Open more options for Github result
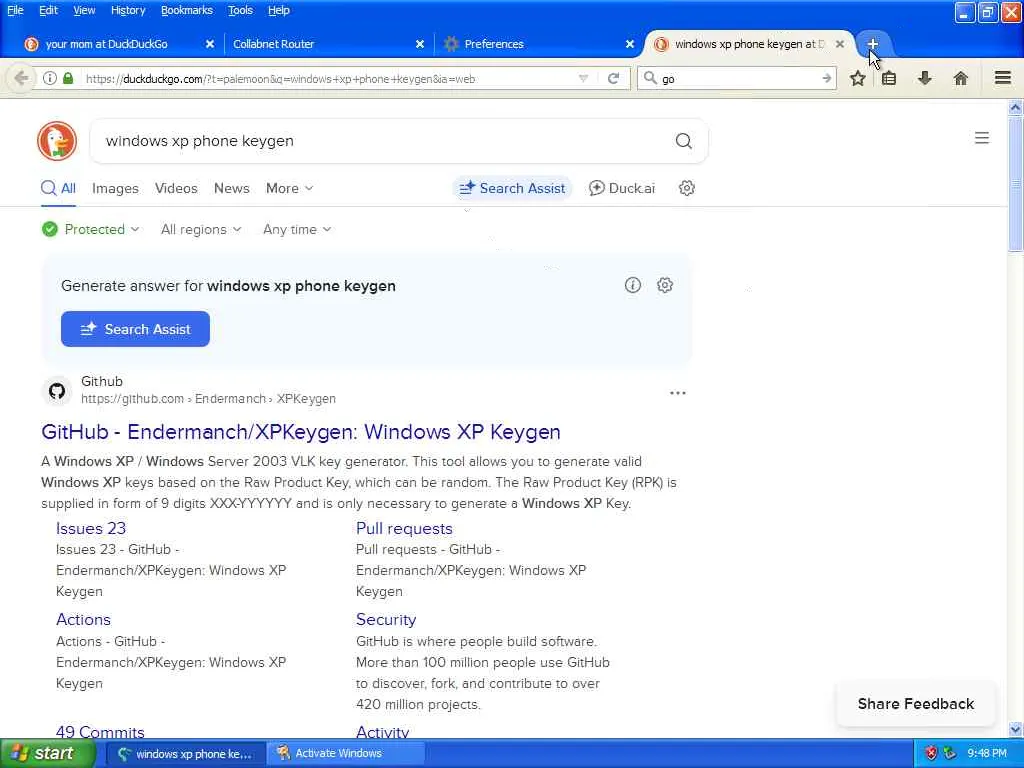The width and height of the screenshot is (1024, 768). (678, 392)
